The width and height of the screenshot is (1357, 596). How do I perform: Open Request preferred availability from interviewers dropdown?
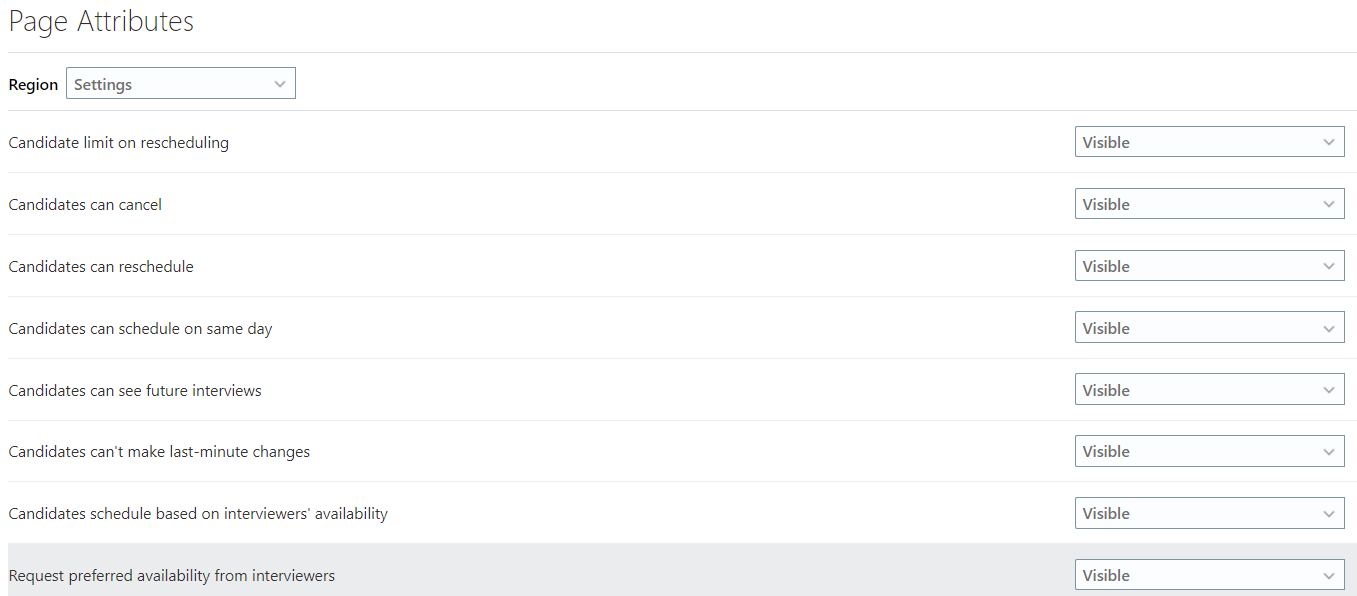coord(1209,575)
